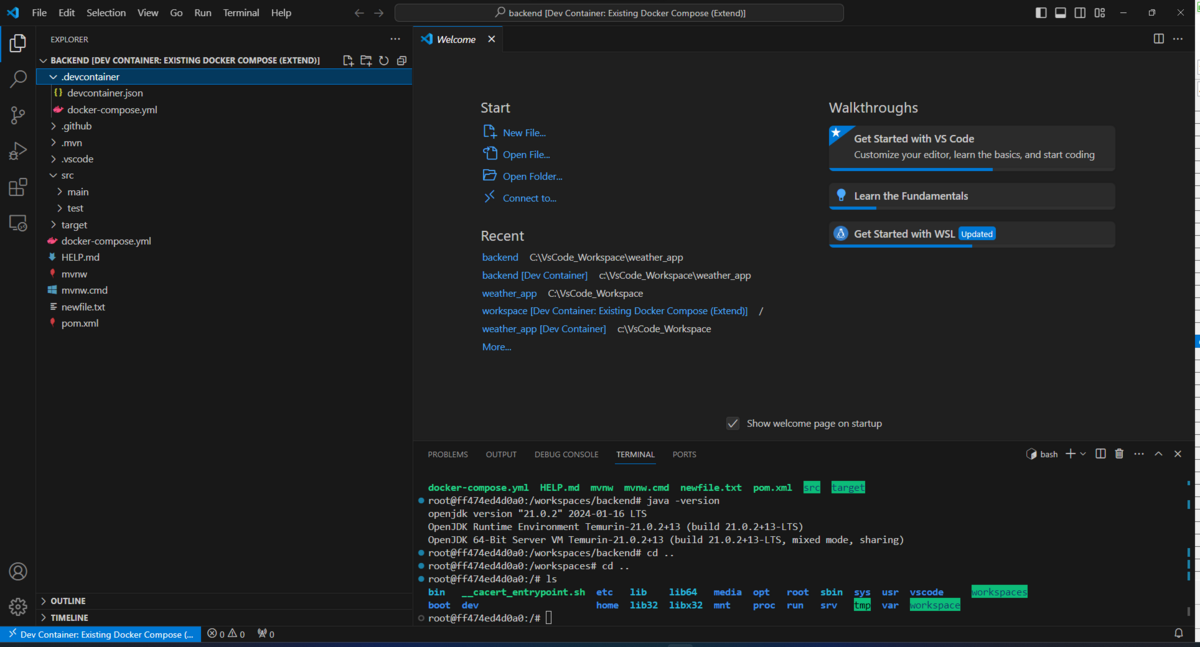Open editor more actions ellipsis

click(1180, 39)
